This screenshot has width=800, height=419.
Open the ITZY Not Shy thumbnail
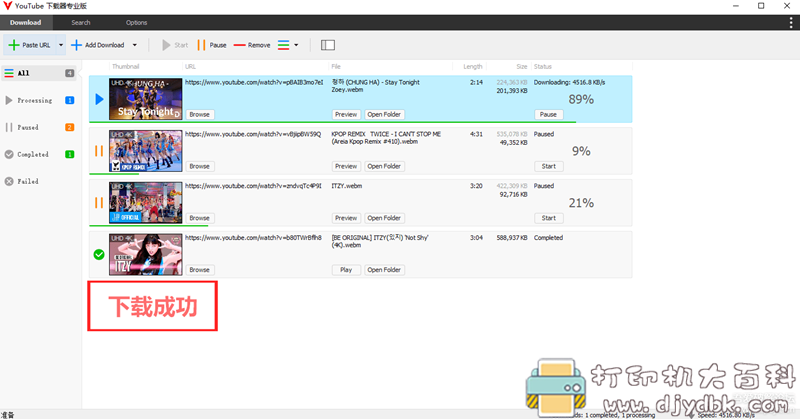pyautogui.click(x=145, y=255)
